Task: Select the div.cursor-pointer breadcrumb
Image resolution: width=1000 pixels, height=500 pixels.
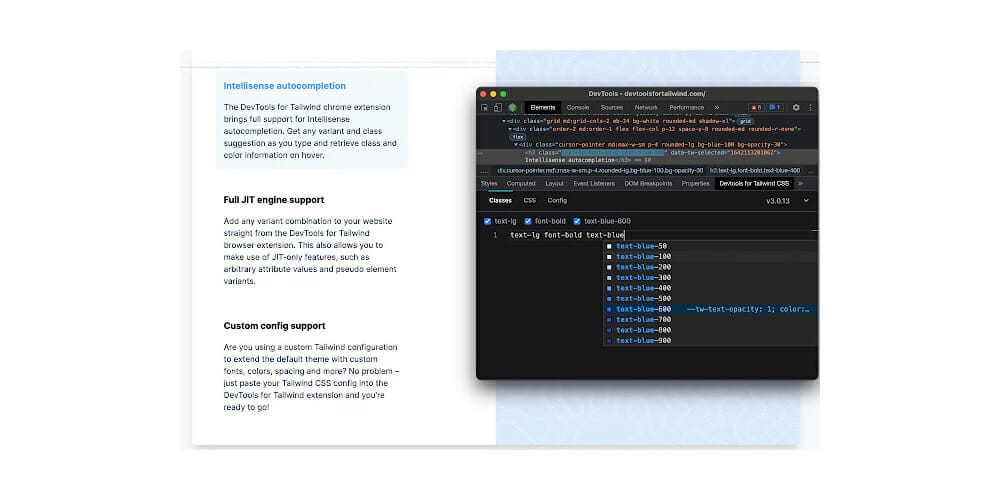Action: [600, 170]
